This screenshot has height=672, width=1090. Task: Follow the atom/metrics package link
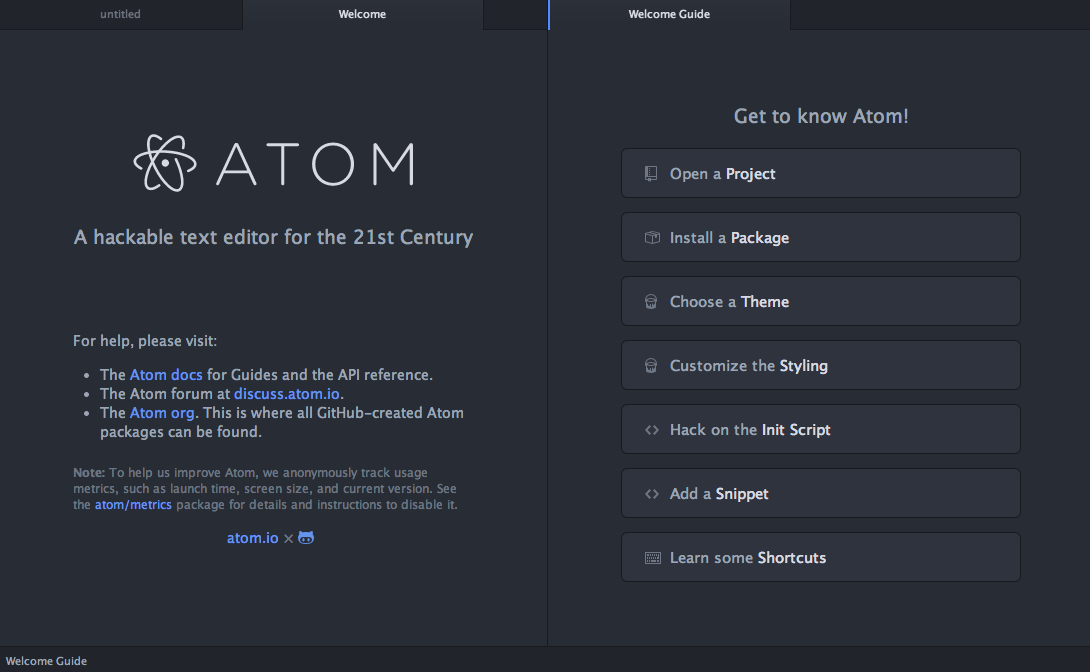click(x=133, y=505)
